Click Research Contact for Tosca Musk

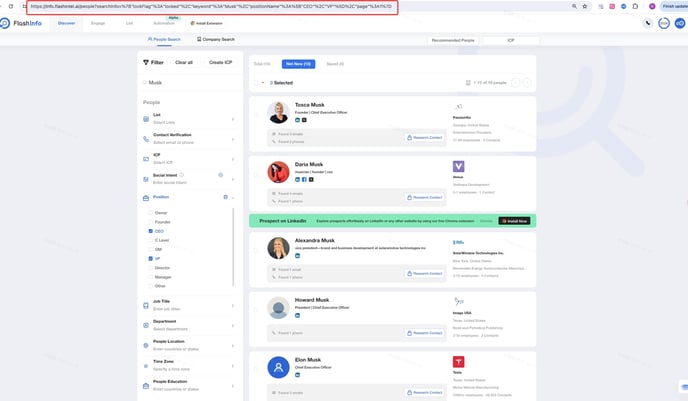[425, 138]
